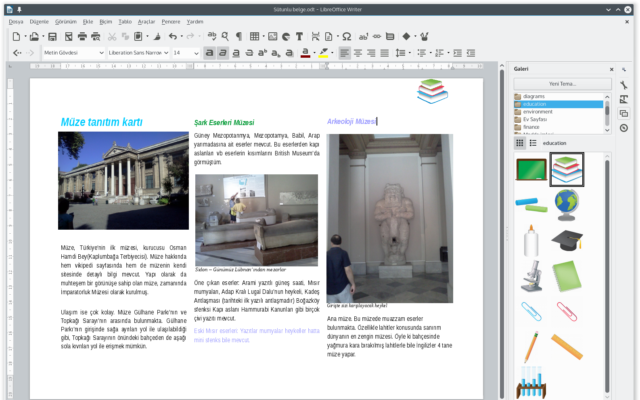This screenshot has height=400, width=640.
Task: Open the font size 14 dropdown
Action: tap(196, 52)
